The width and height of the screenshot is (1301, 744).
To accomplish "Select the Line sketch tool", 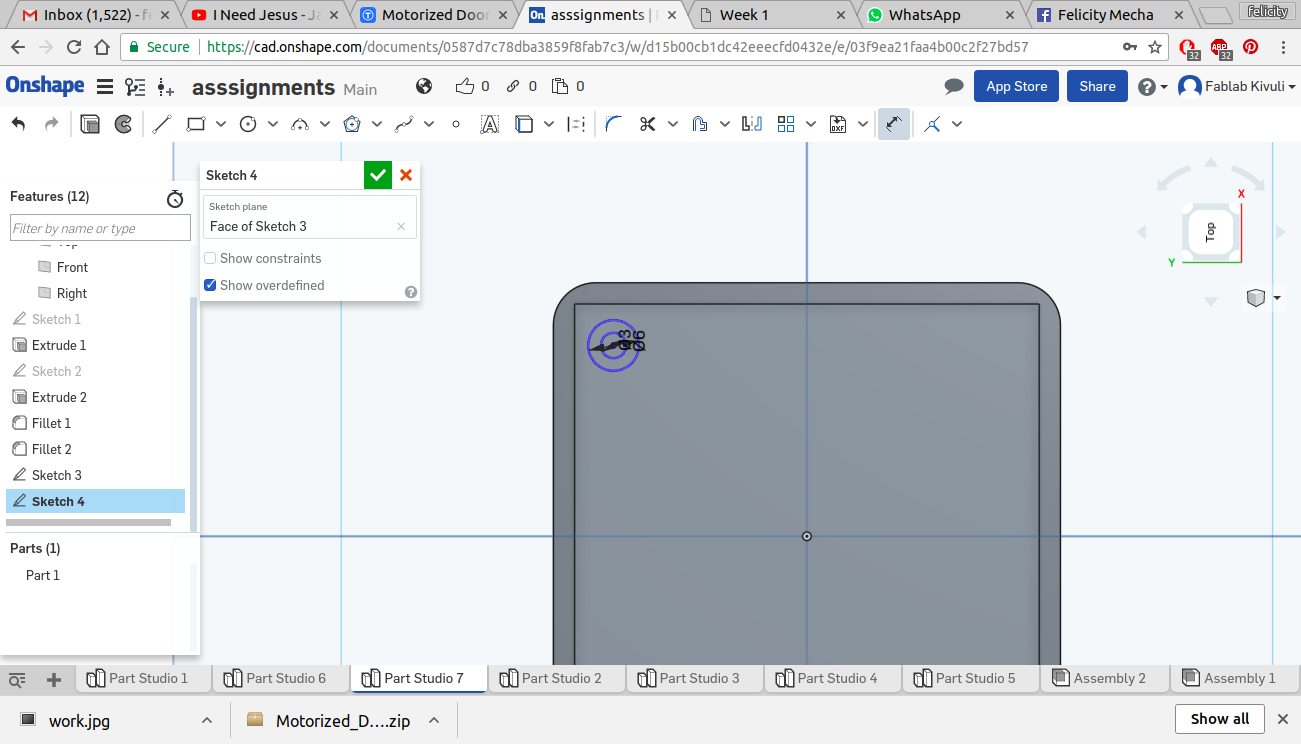I will tap(162, 124).
